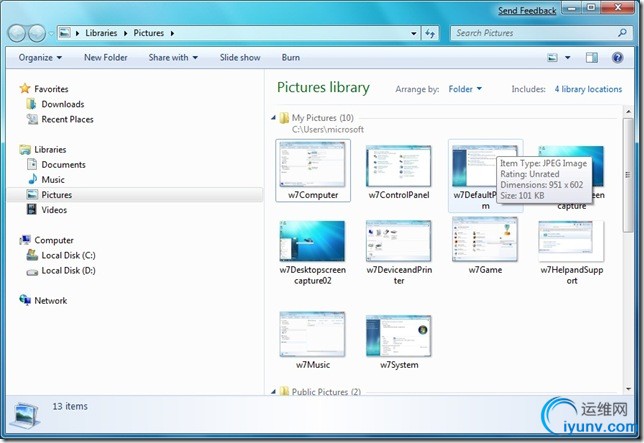The height and width of the screenshot is (443, 644).
Task: Open Help with the question mark icon
Action: pyautogui.click(x=617, y=57)
